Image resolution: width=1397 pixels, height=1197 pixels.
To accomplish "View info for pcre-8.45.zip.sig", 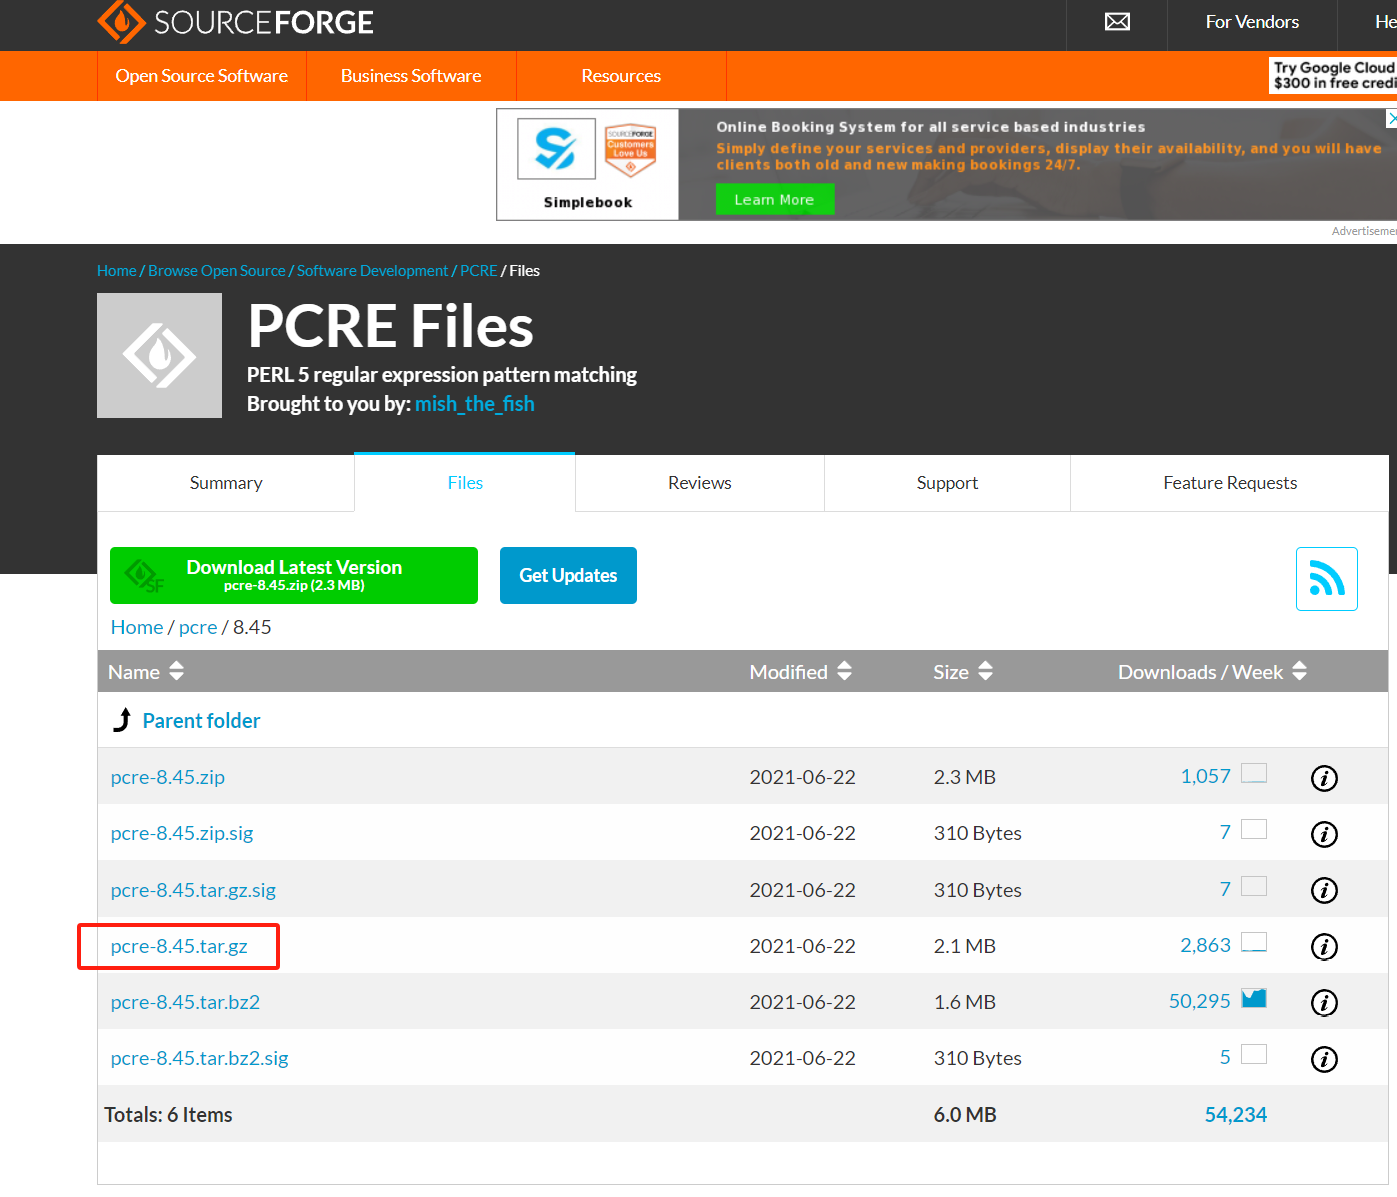I will click(x=1324, y=834).
